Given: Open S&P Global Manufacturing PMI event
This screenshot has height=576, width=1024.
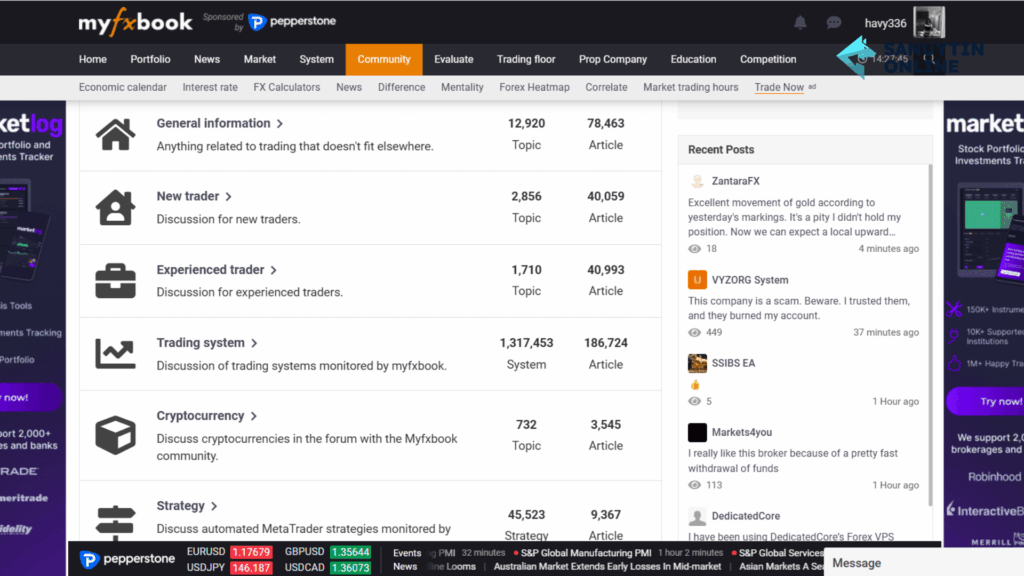Looking at the screenshot, I should pos(586,553).
